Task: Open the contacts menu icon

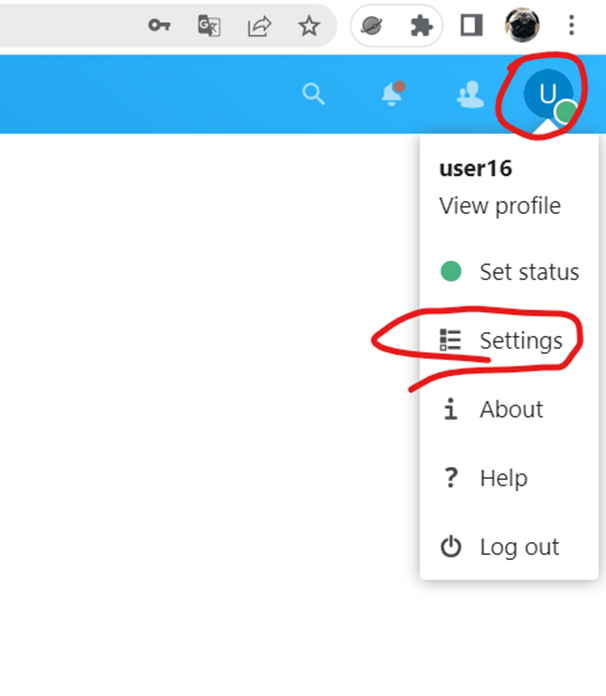Action: [x=469, y=94]
